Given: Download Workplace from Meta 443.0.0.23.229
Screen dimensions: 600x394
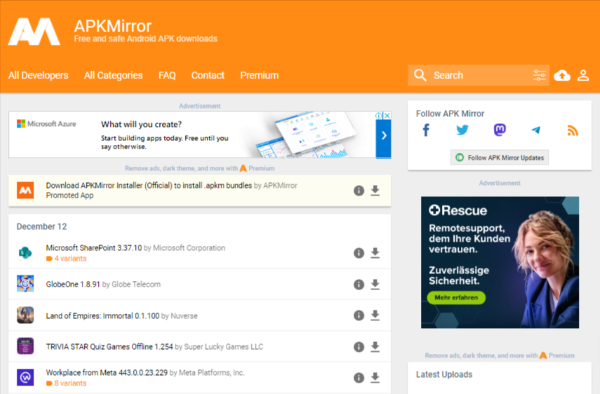Looking at the screenshot, I should click(x=375, y=378).
